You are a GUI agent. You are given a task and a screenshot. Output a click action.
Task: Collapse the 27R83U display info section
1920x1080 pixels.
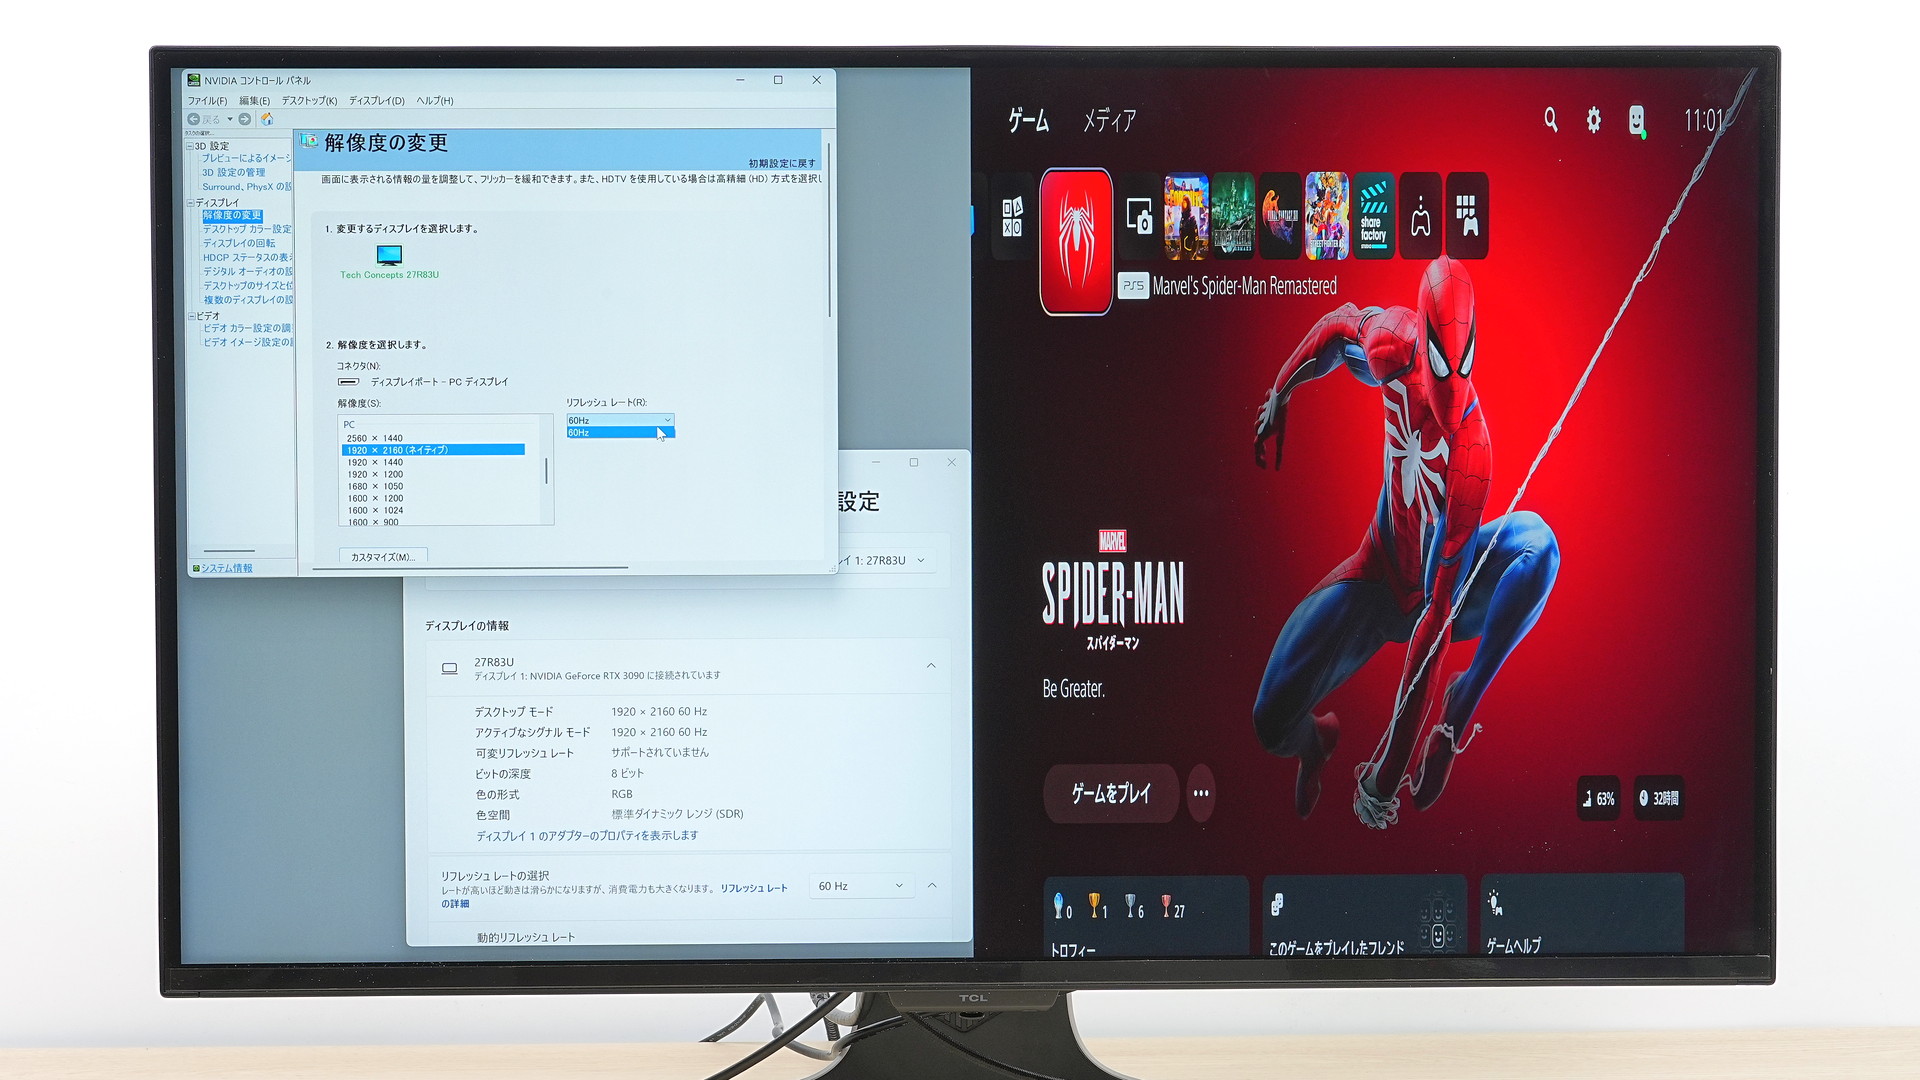[931, 666]
